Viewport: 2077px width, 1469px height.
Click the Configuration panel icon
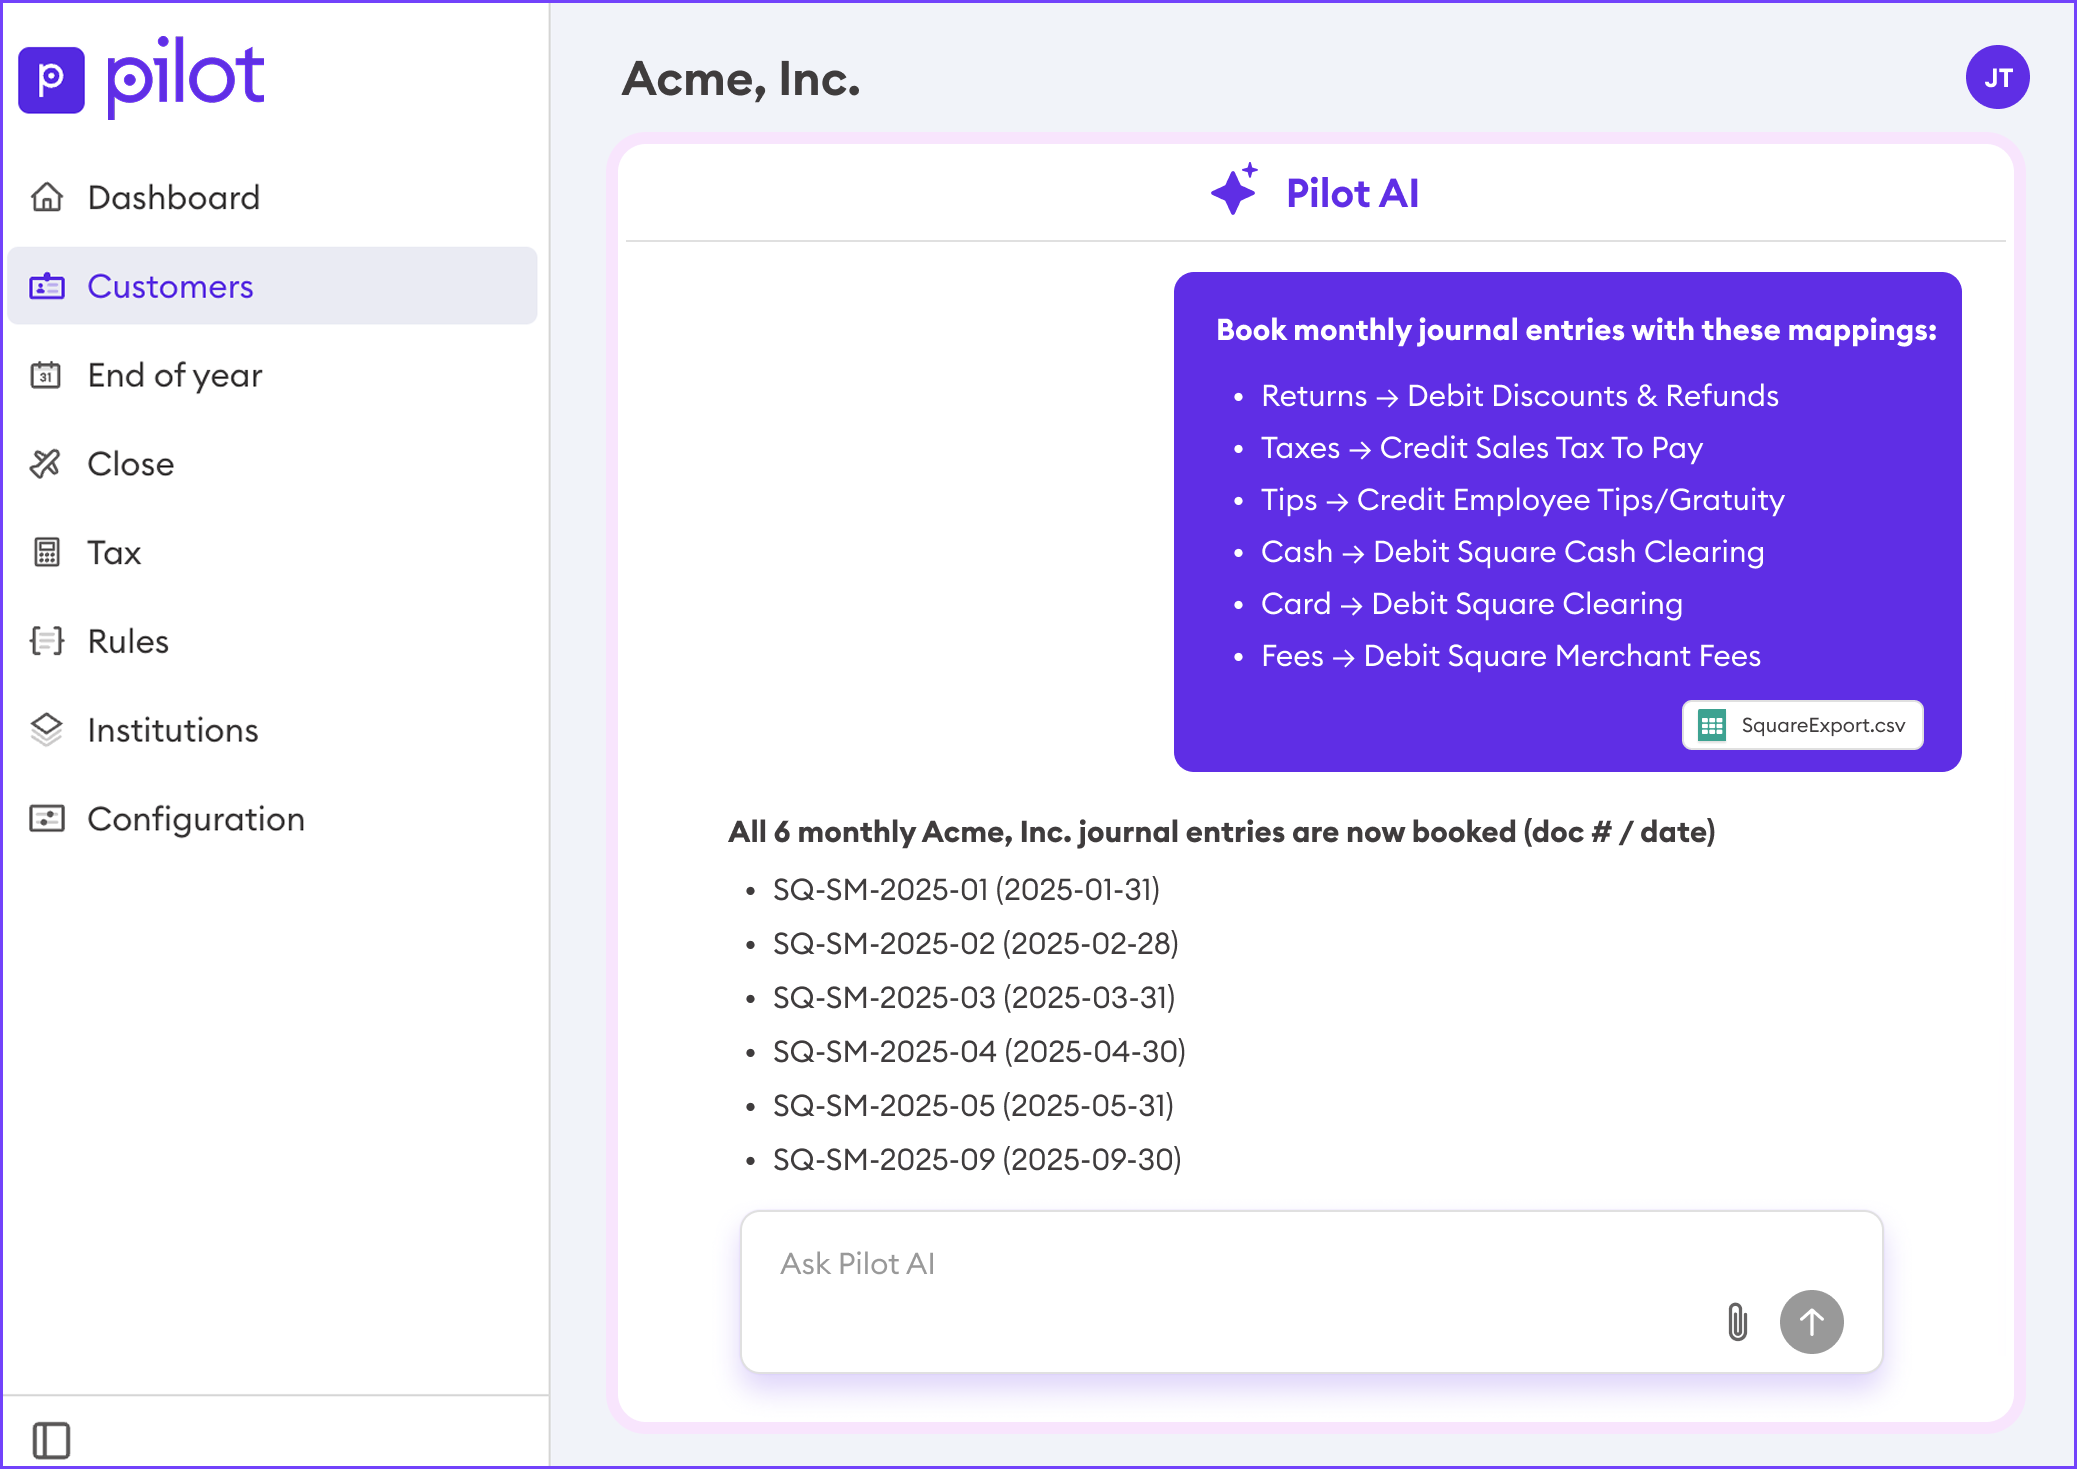pyautogui.click(x=47, y=819)
